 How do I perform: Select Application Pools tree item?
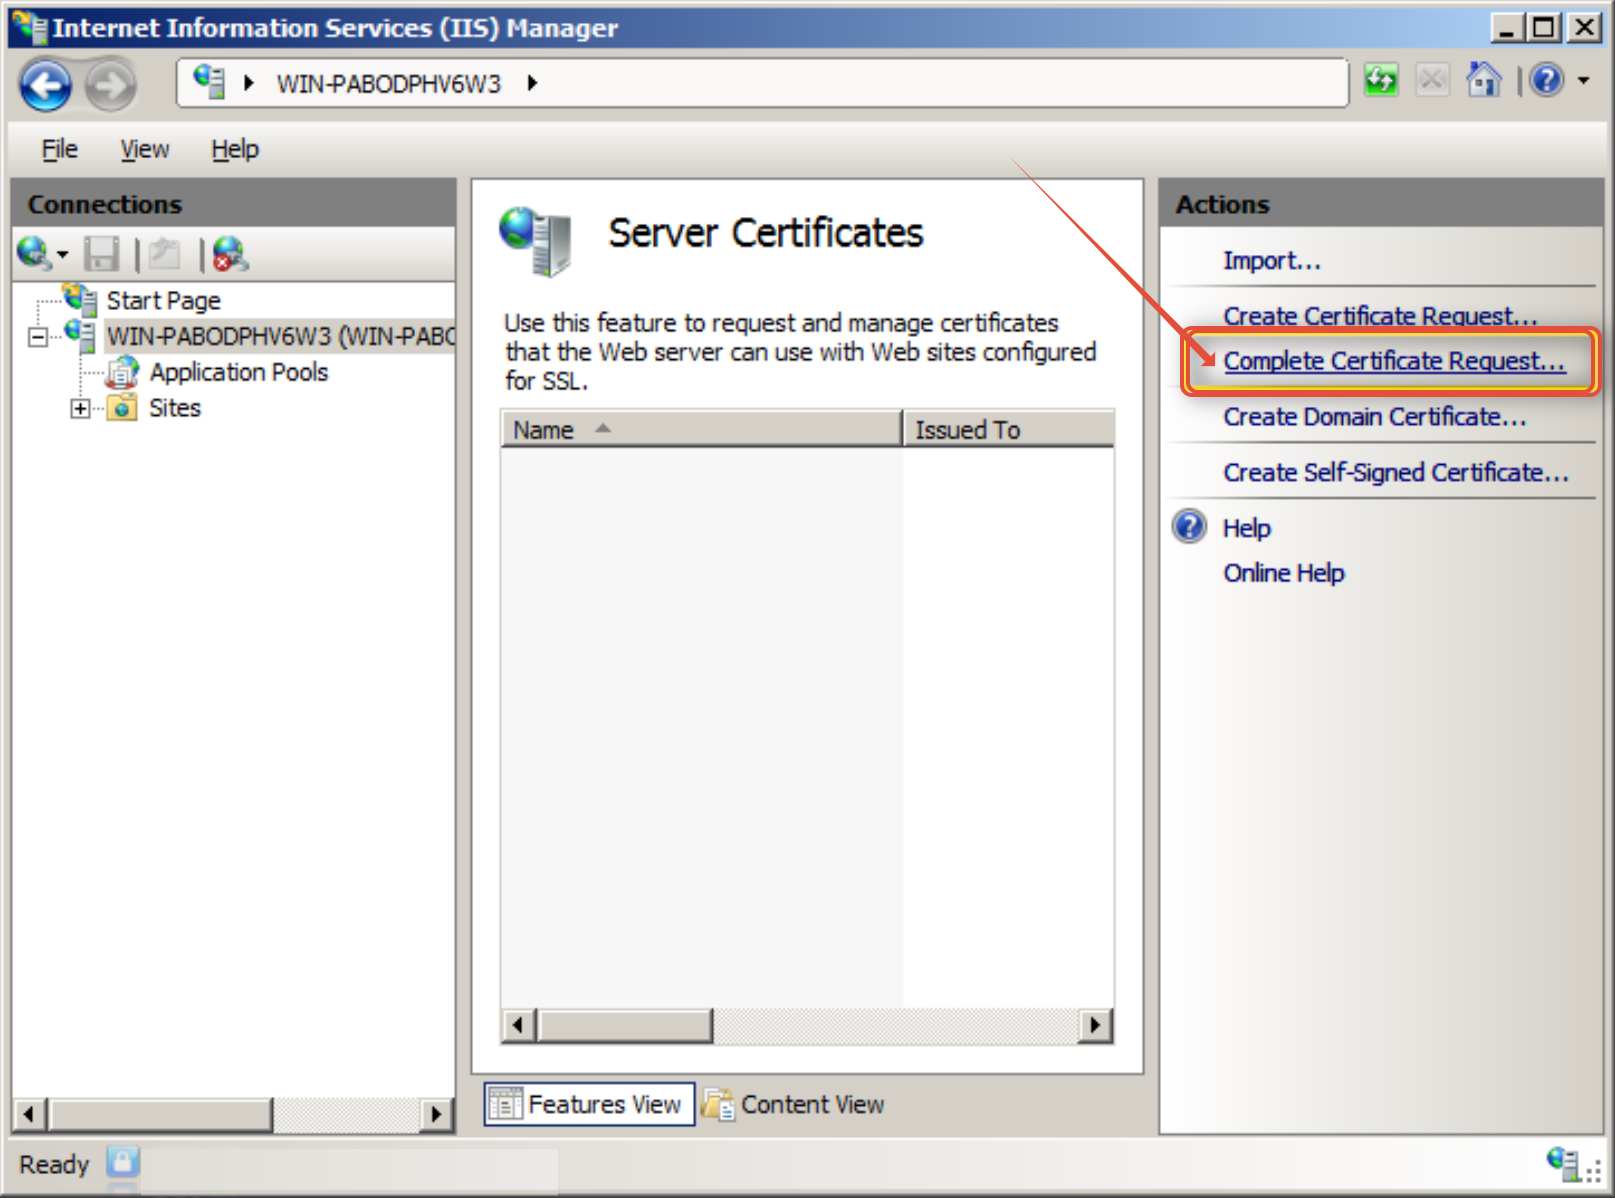point(239,372)
